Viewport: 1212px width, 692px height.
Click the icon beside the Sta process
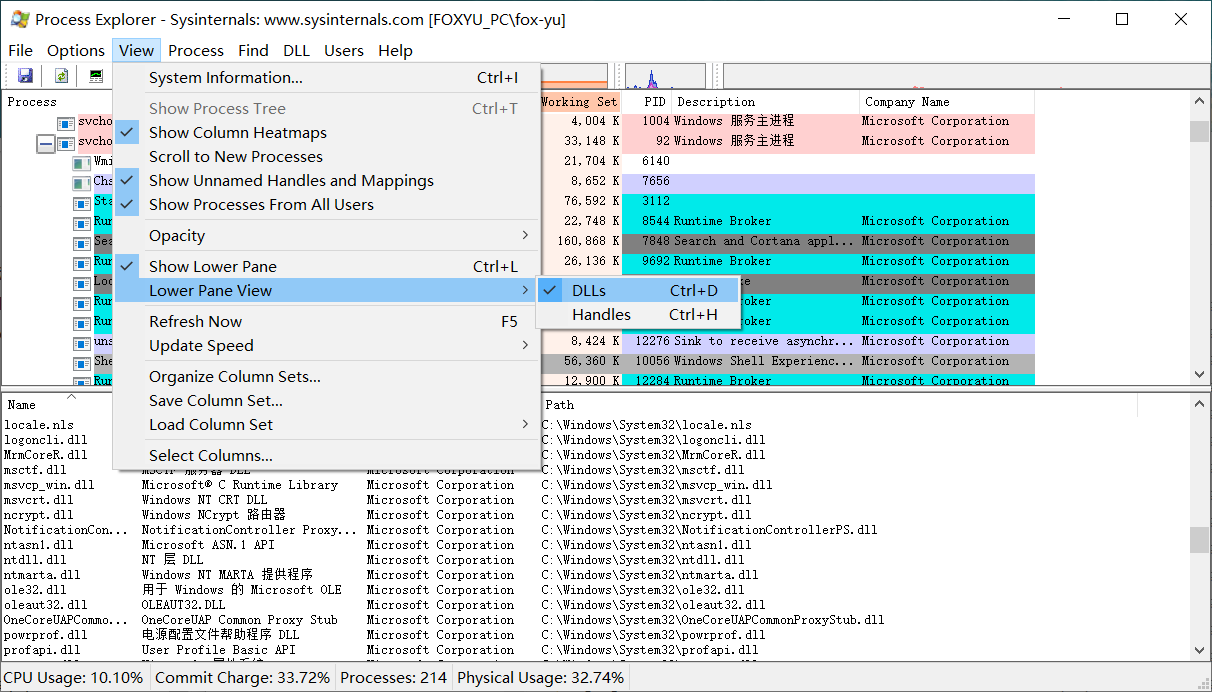(x=82, y=203)
